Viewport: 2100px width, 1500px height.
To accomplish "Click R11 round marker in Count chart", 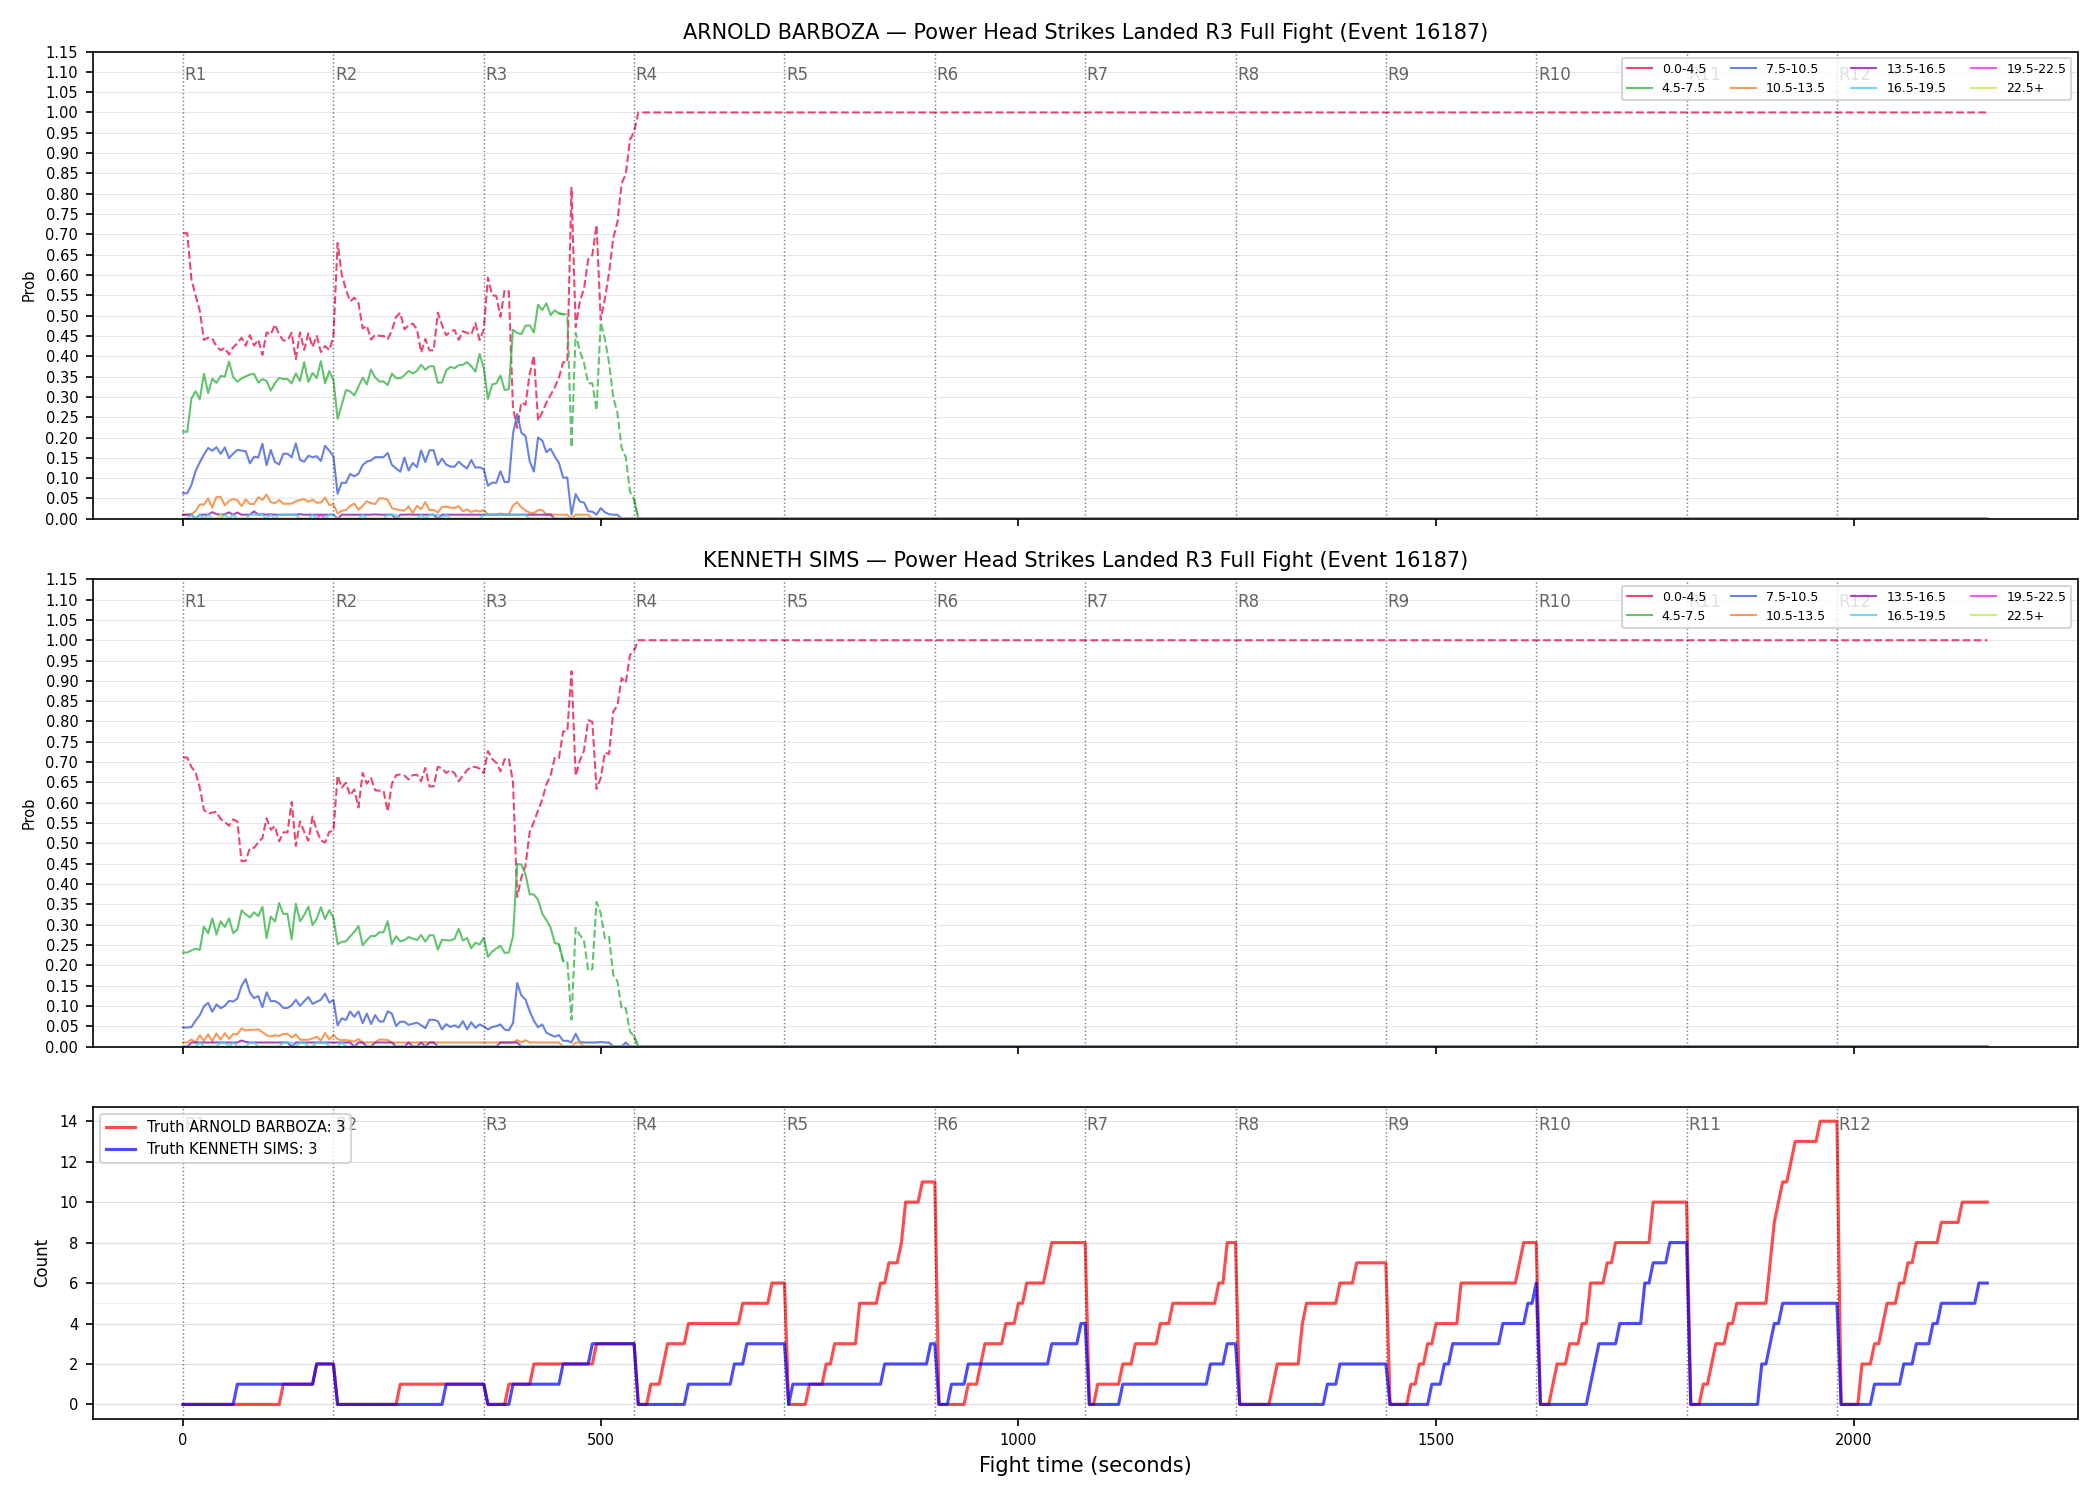I will (1704, 1124).
